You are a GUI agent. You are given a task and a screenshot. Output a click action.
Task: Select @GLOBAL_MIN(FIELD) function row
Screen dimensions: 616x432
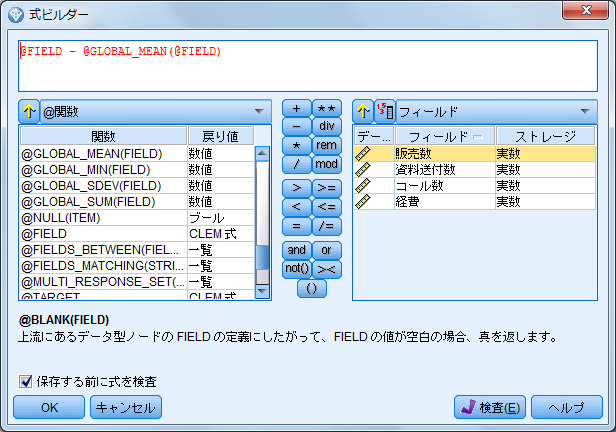point(137,170)
